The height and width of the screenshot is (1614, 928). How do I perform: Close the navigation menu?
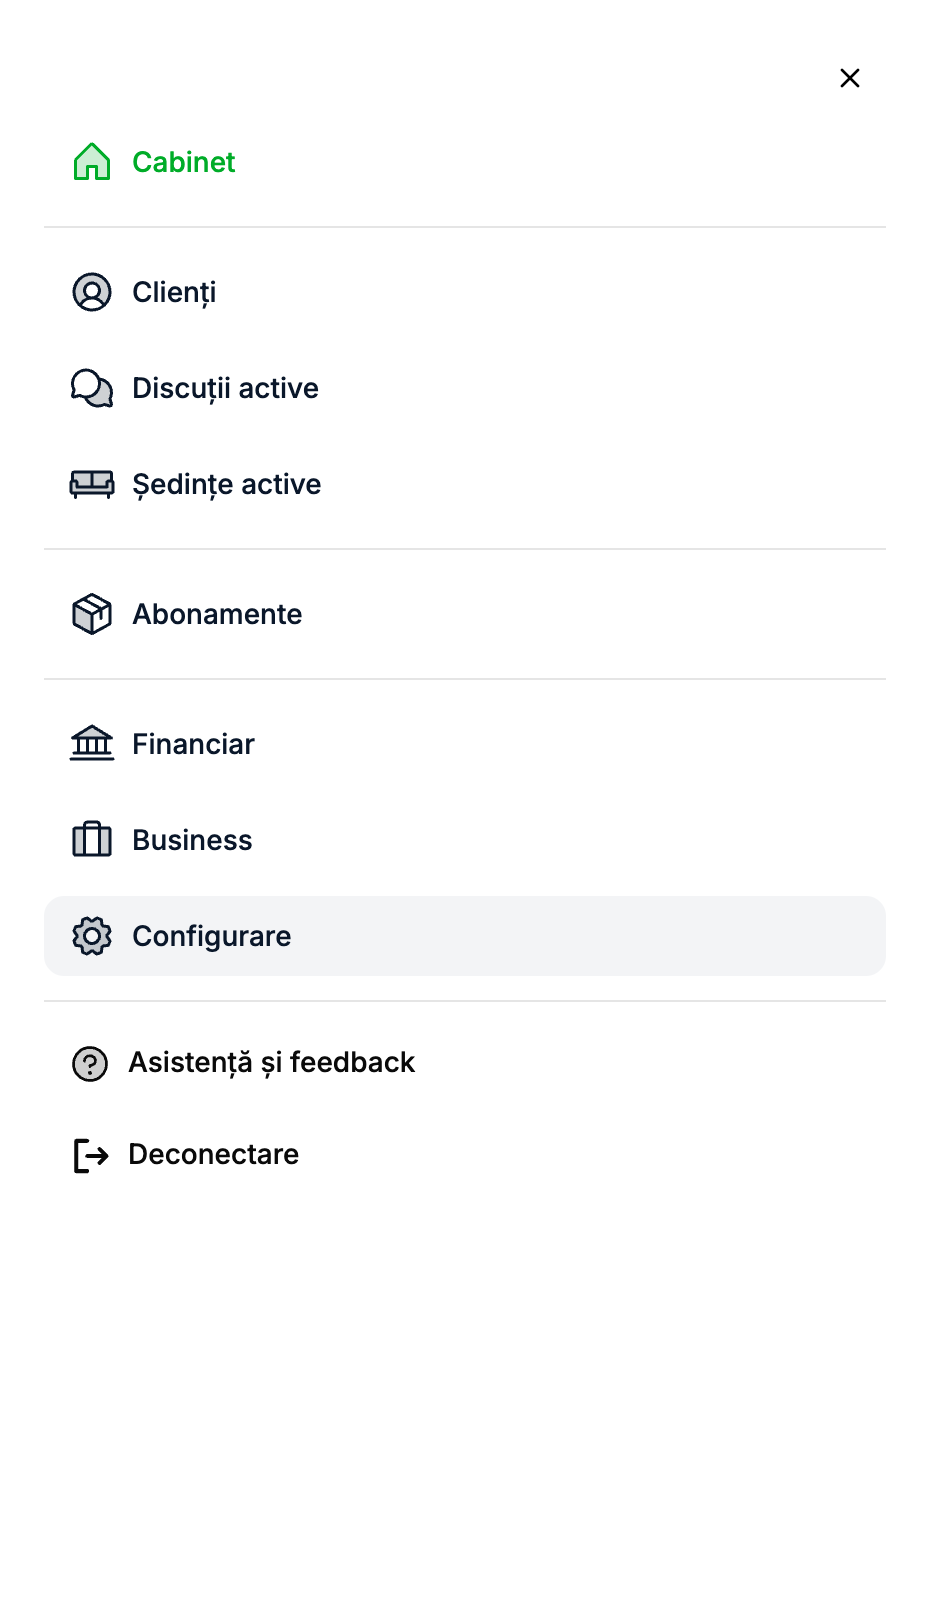[x=850, y=78]
